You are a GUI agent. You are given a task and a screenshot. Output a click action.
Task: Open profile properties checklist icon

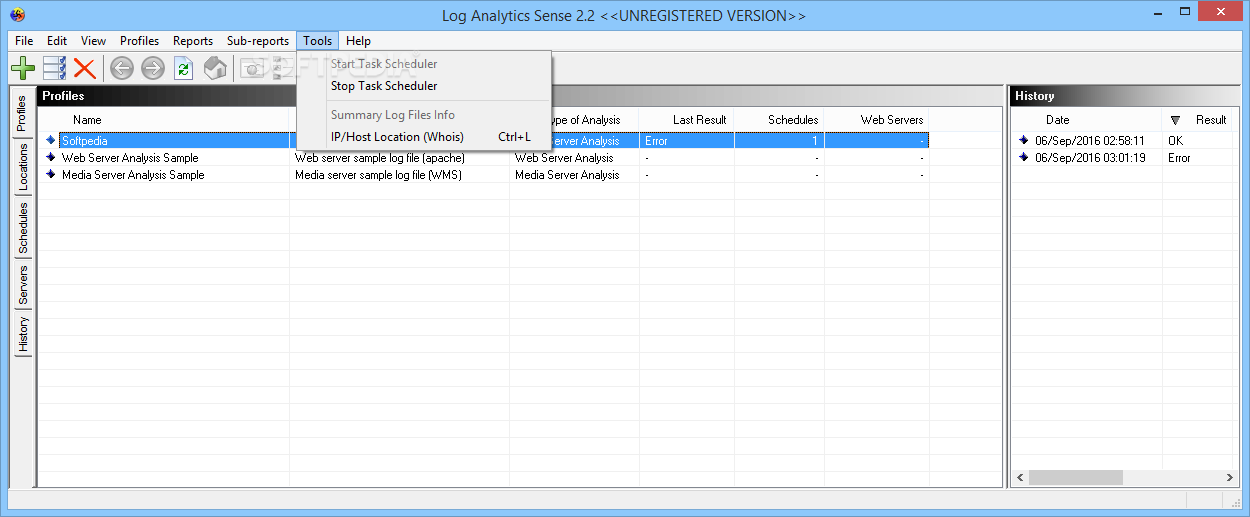pos(54,68)
